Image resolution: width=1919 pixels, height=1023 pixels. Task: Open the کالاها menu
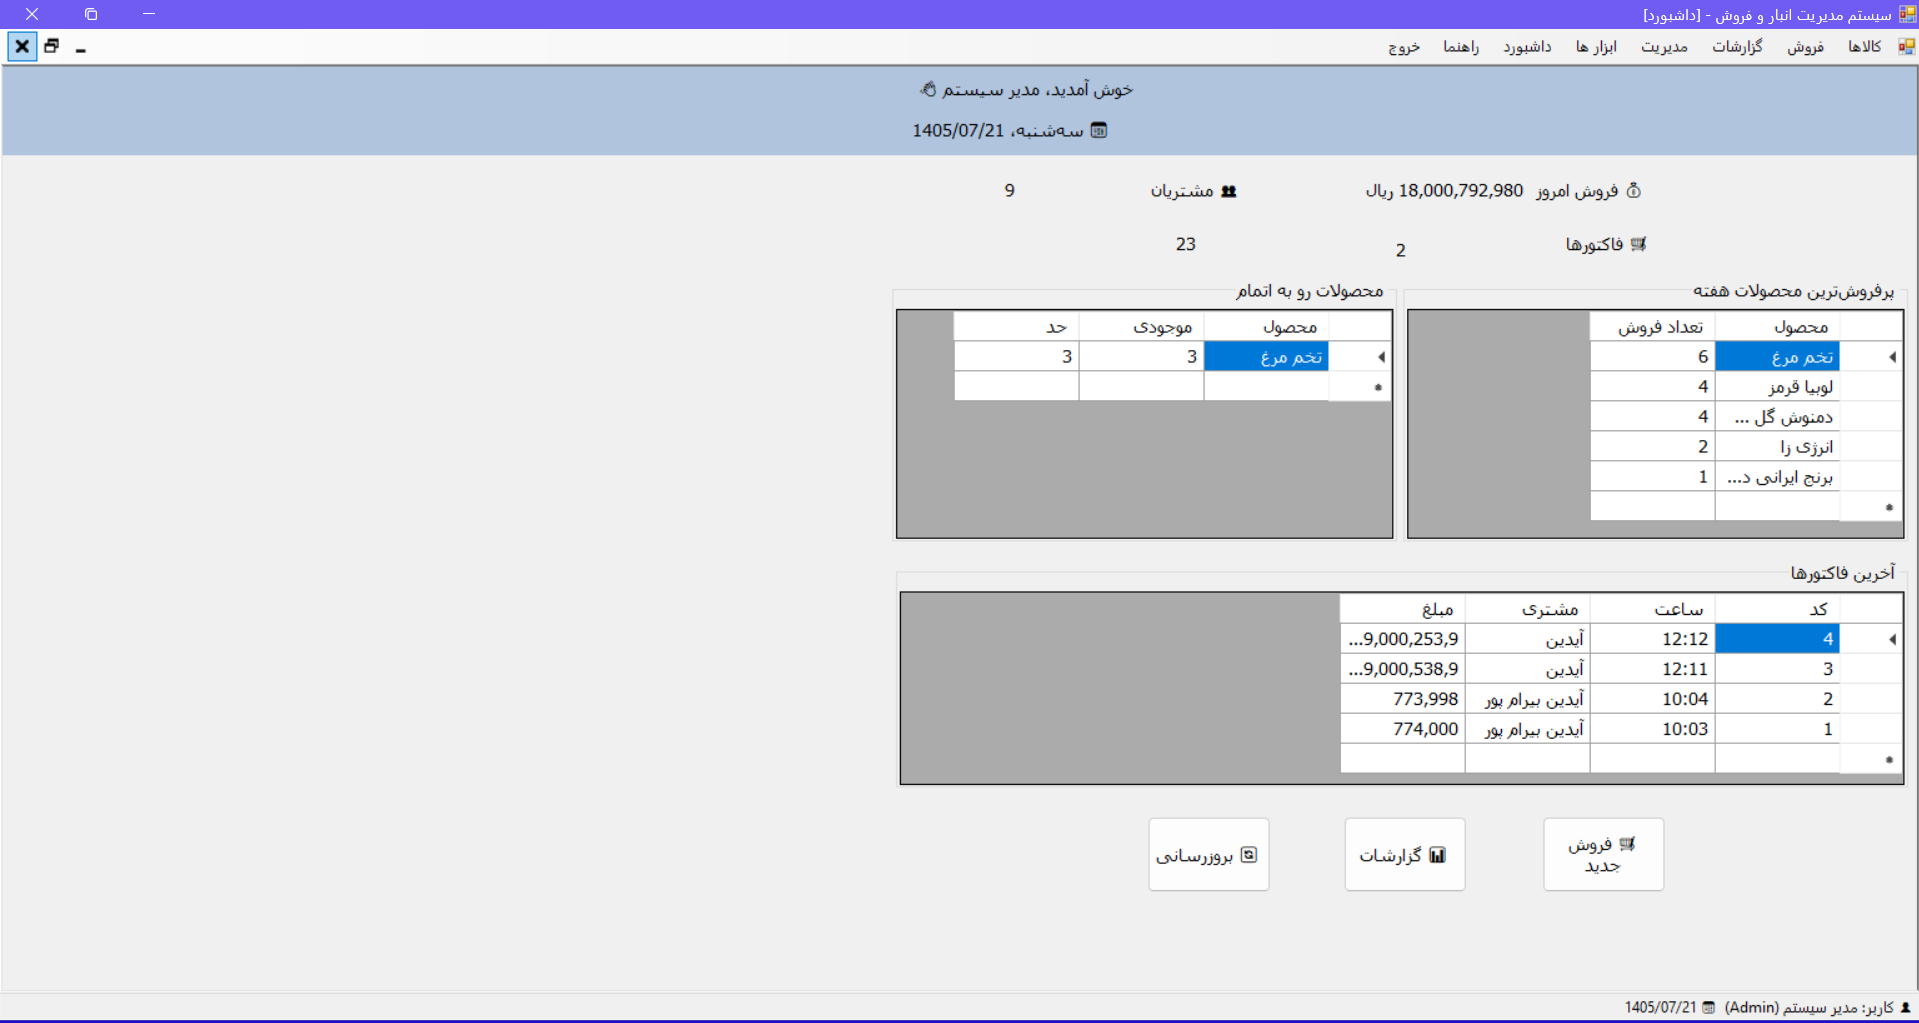pyautogui.click(x=1864, y=46)
